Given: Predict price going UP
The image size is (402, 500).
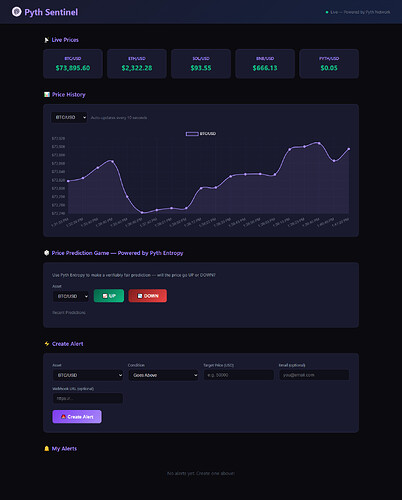Looking at the screenshot, I should point(109,296).
